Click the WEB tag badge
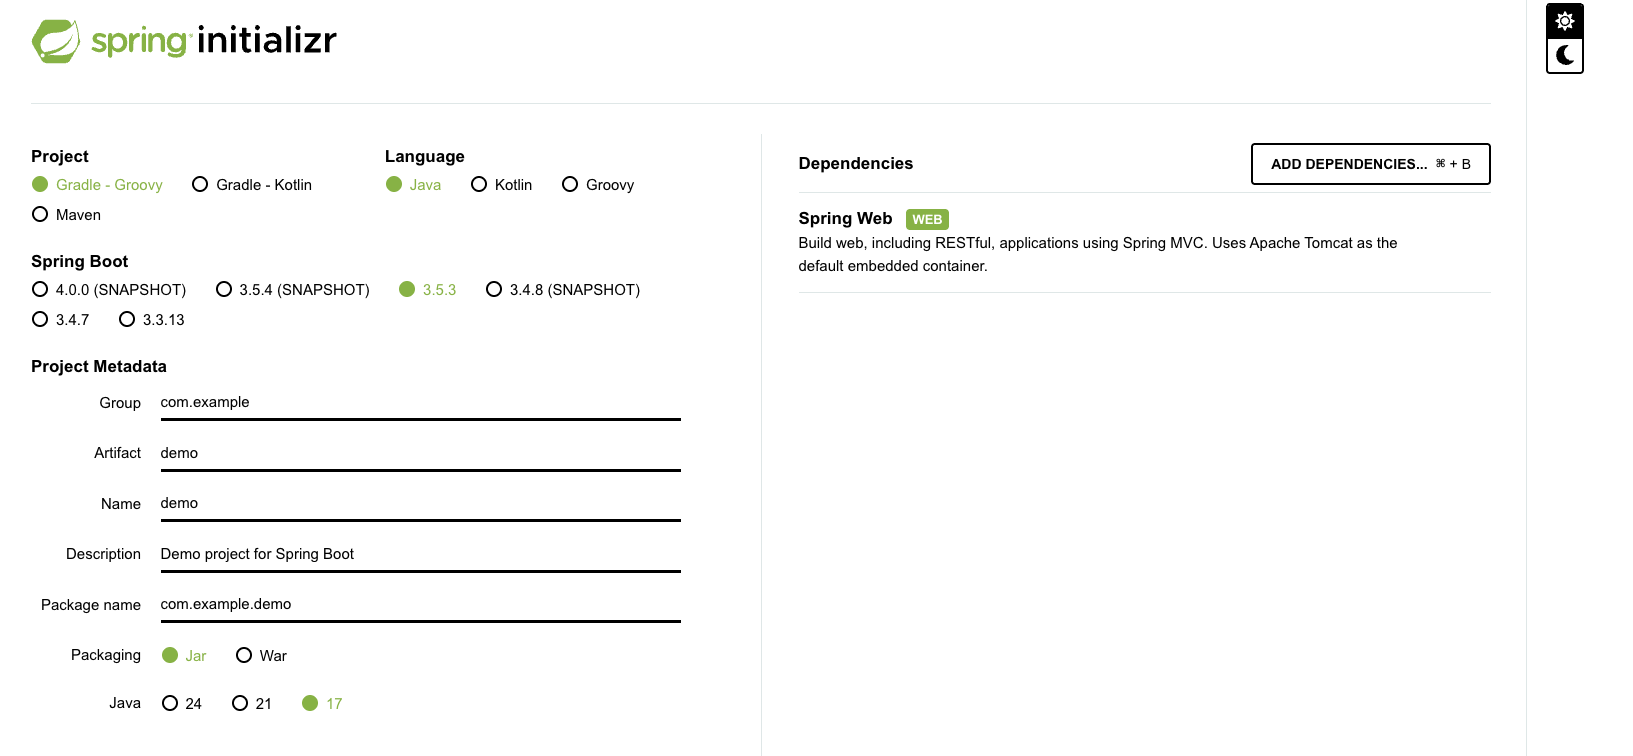 pyautogui.click(x=927, y=219)
